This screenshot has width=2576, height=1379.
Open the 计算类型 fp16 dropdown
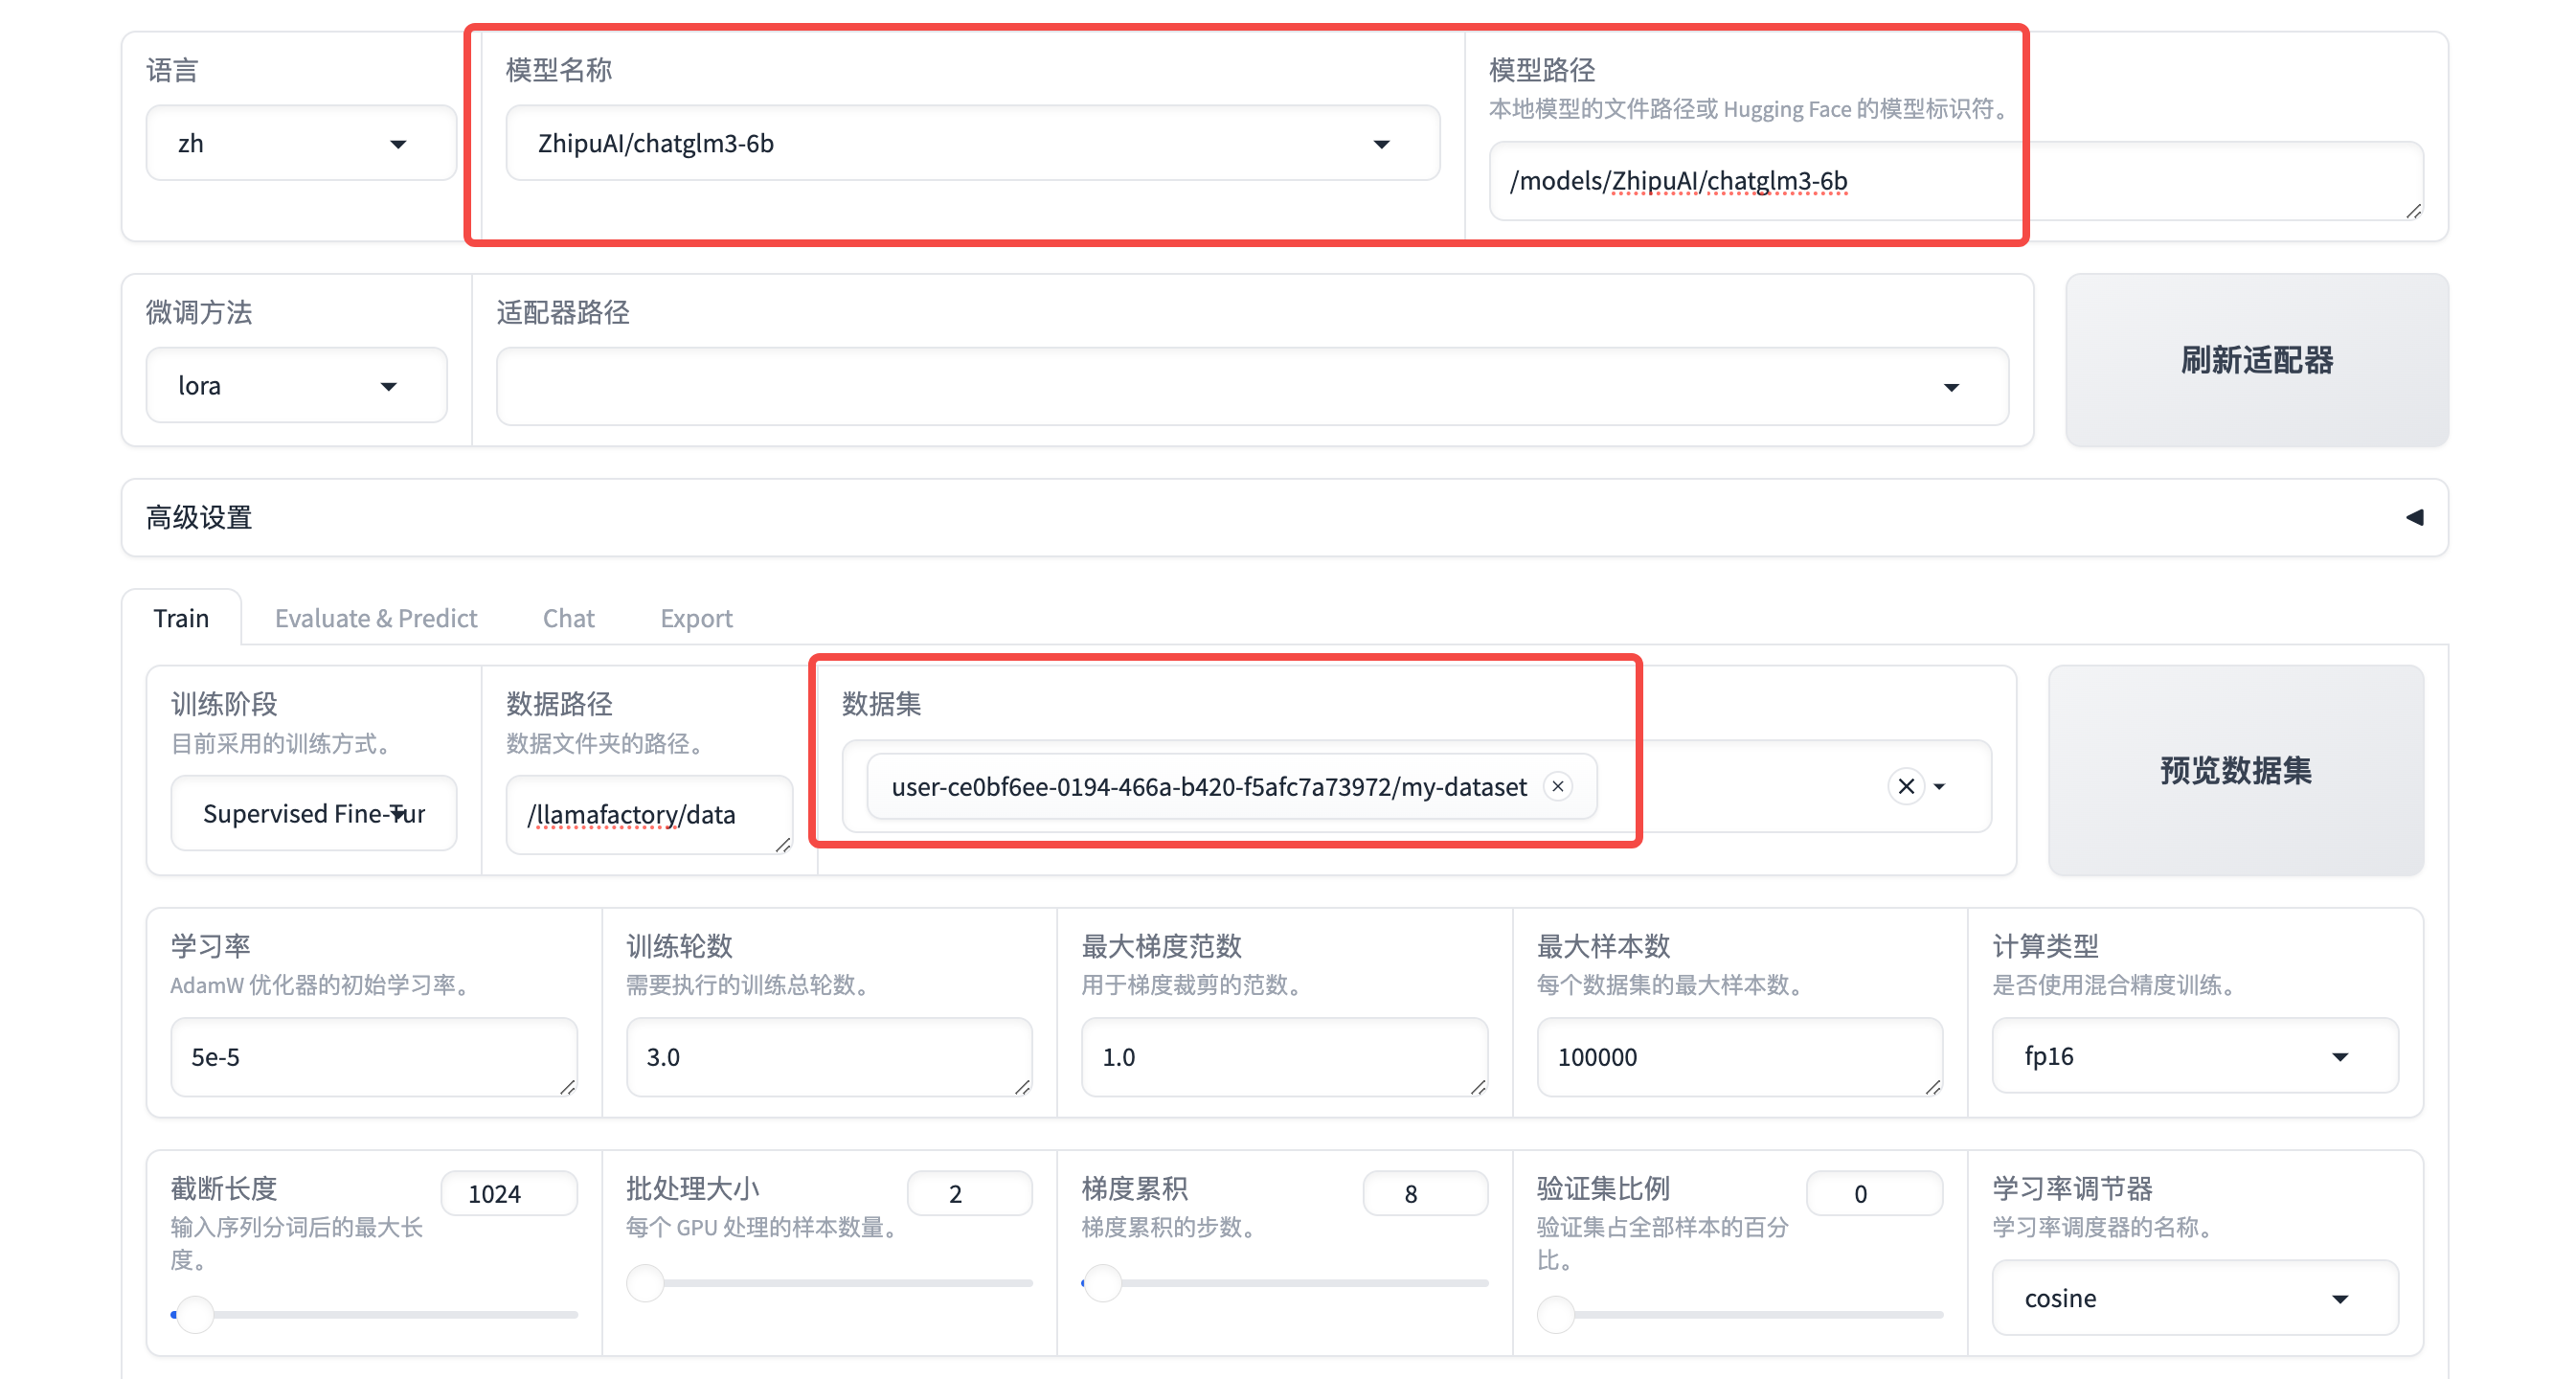[x=2194, y=1056]
